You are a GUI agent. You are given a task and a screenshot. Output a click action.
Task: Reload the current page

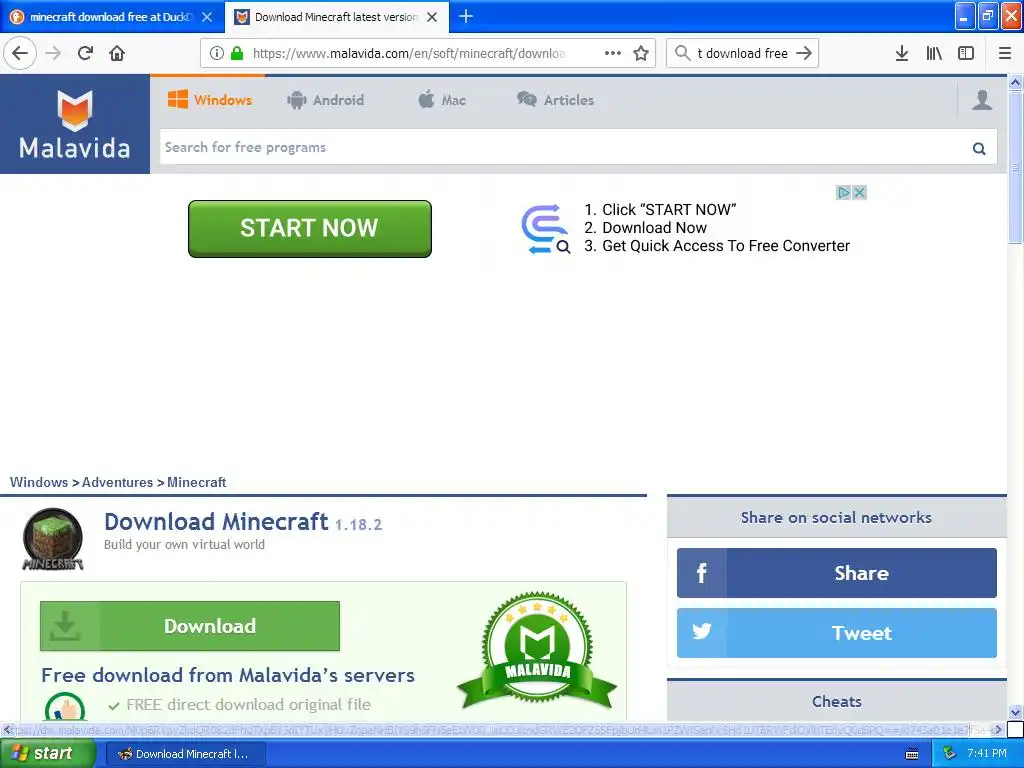[x=85, y=53]
